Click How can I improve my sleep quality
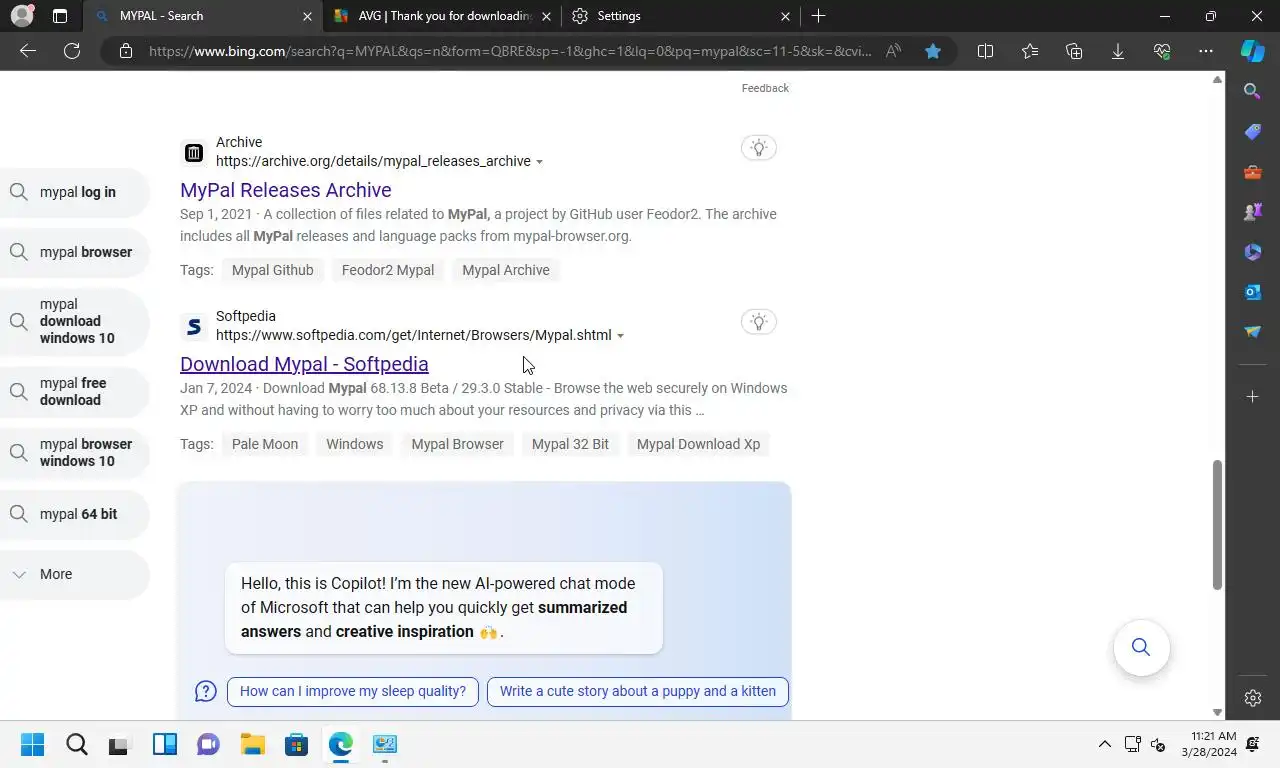 [x=353, y=691]
